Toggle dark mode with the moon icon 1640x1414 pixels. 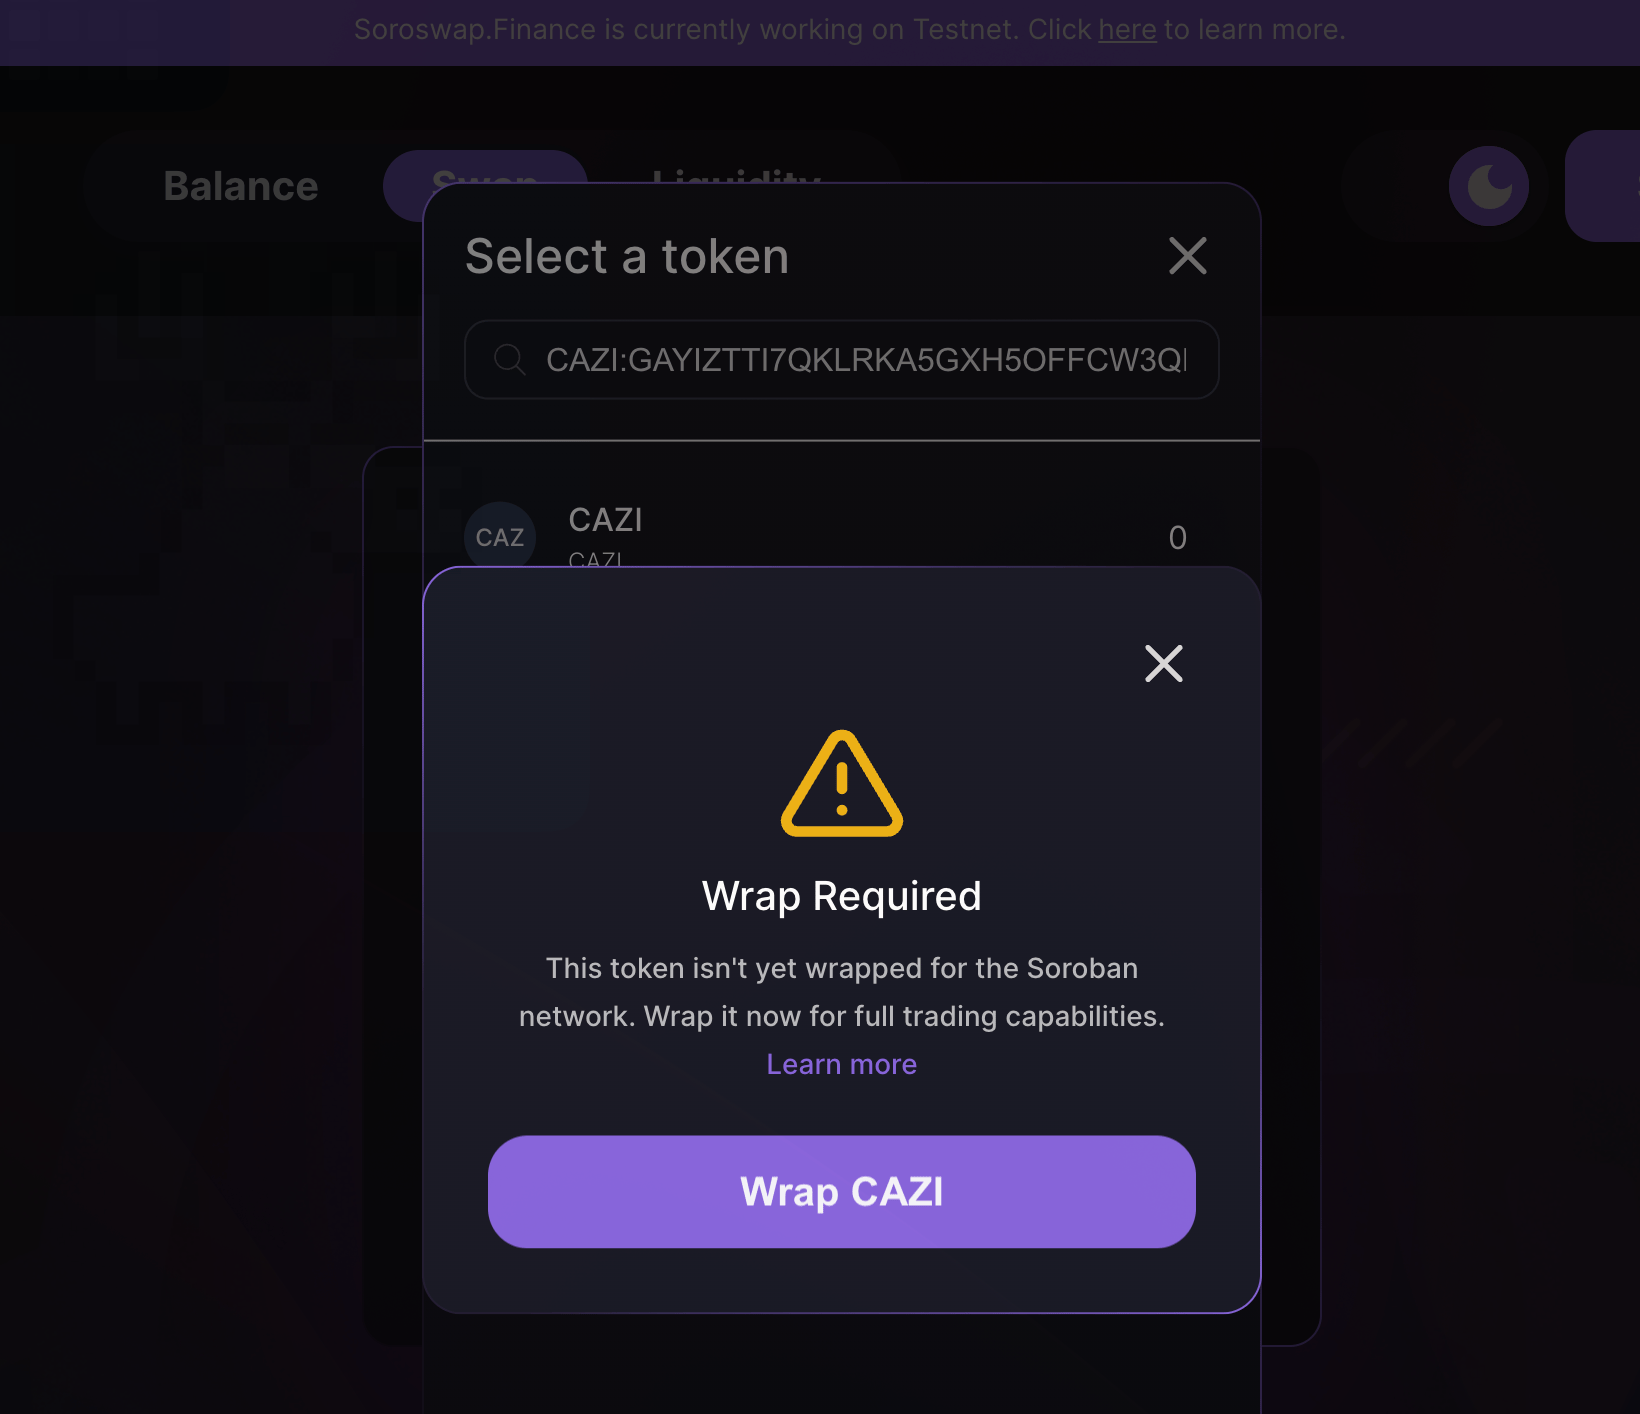coord(1489,186)
